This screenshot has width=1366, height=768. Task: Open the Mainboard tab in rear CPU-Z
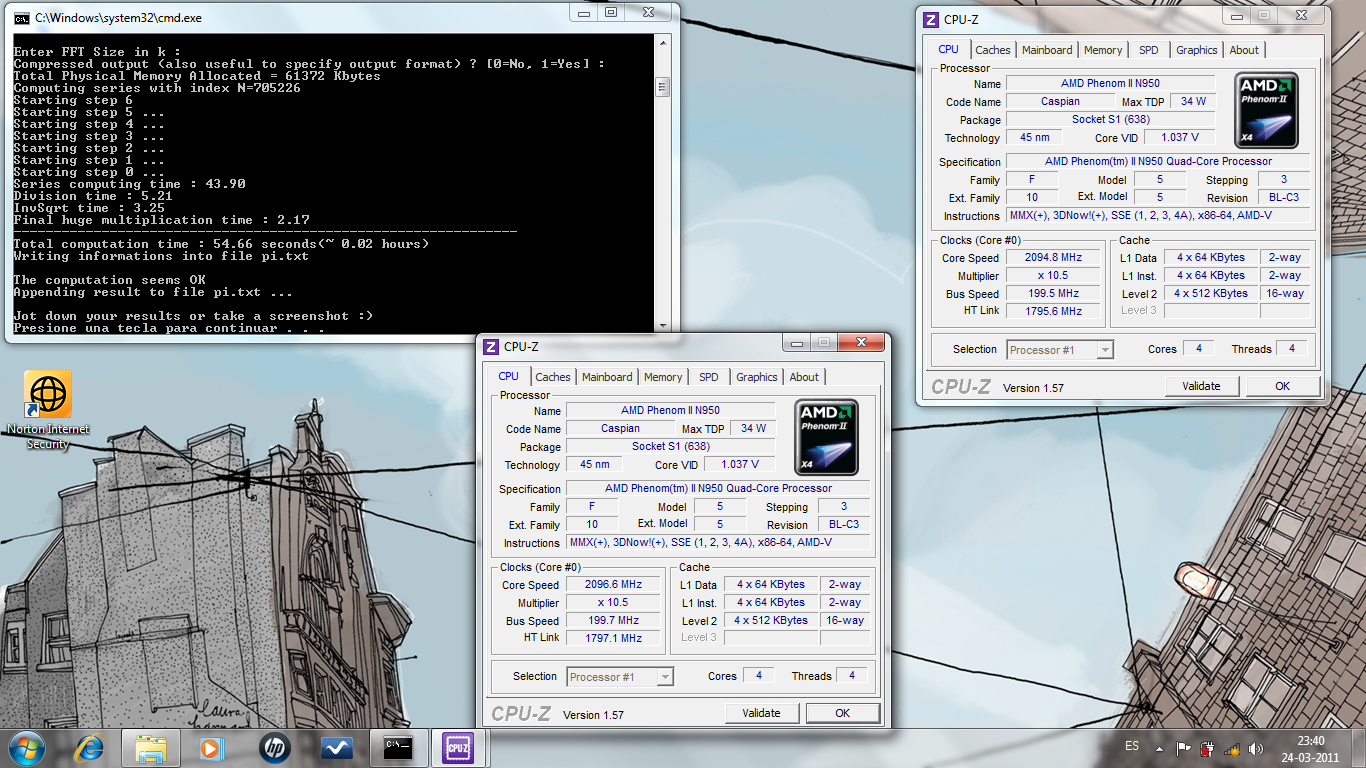coord(1047,50)
